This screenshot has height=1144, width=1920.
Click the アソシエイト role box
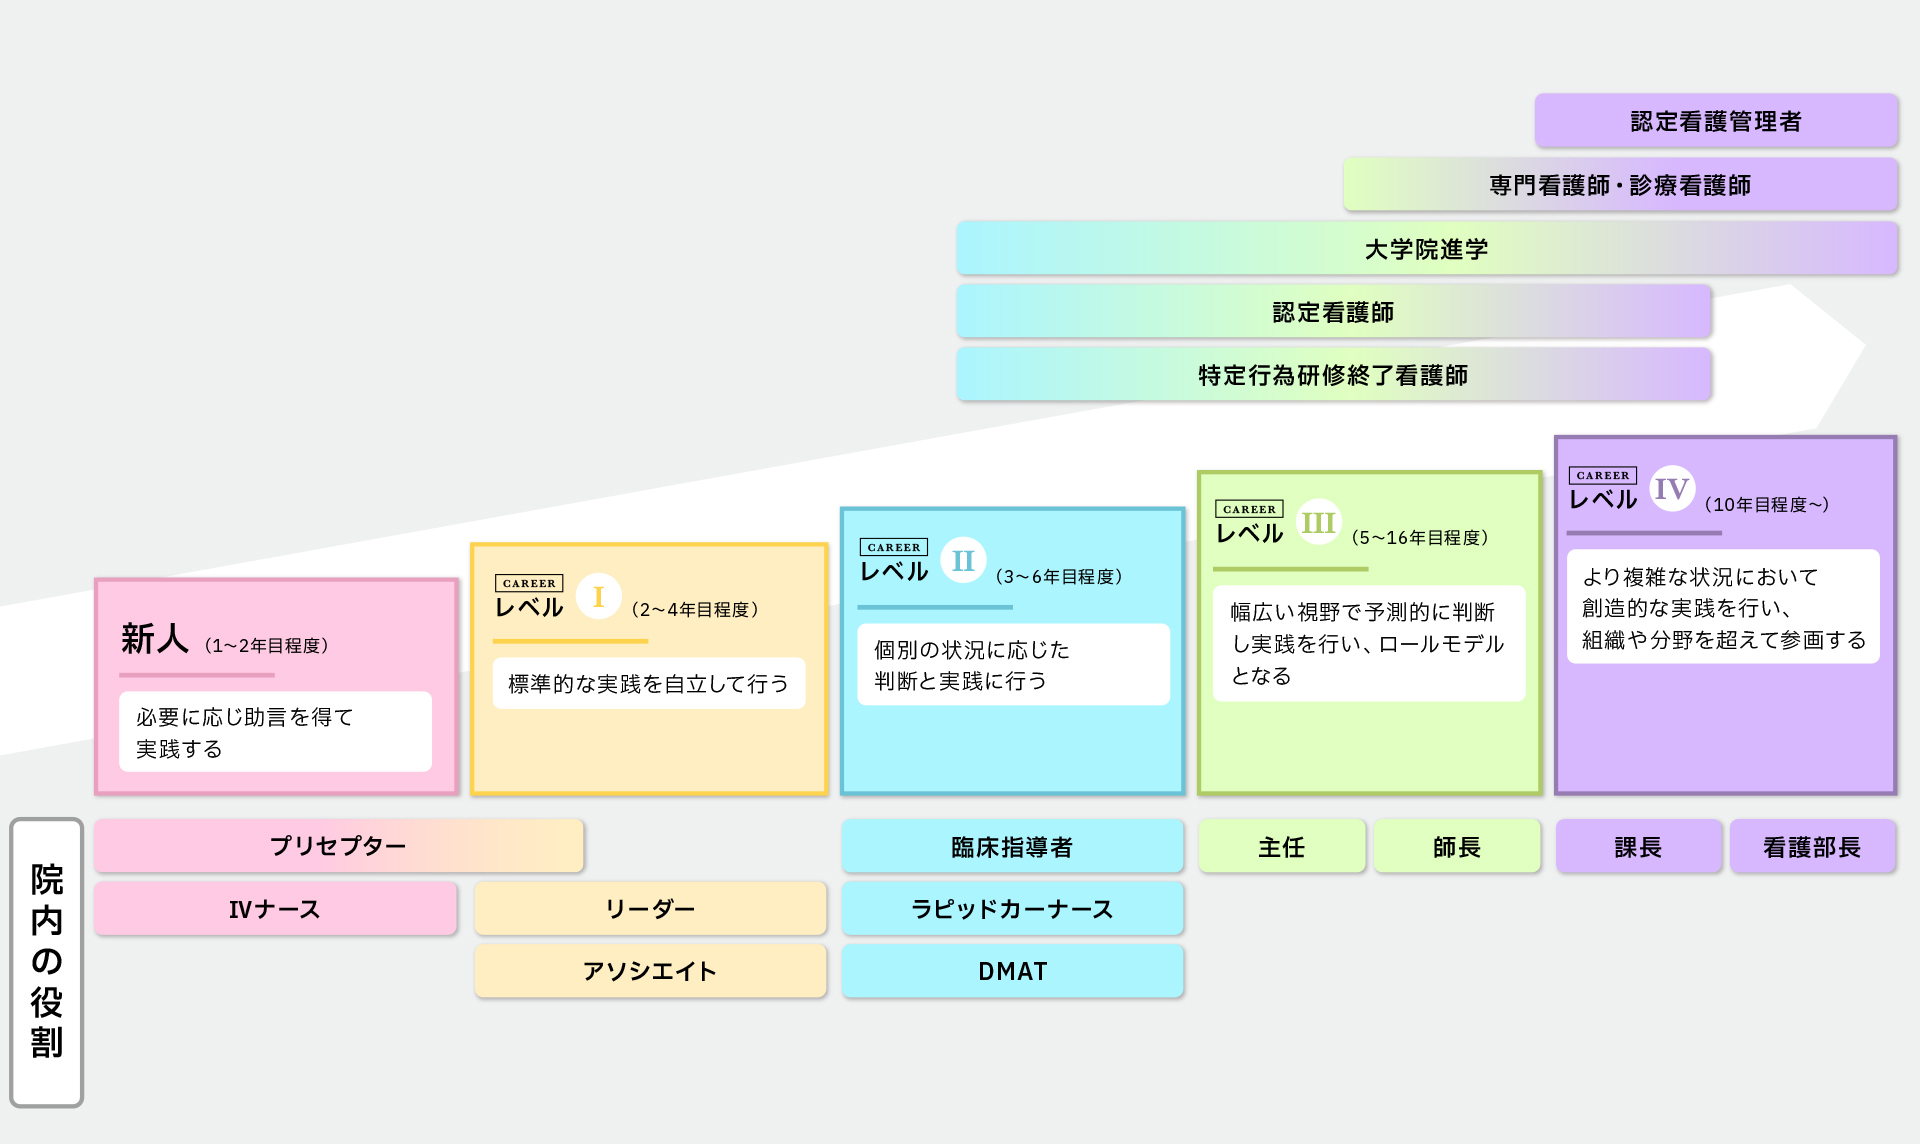650,971
